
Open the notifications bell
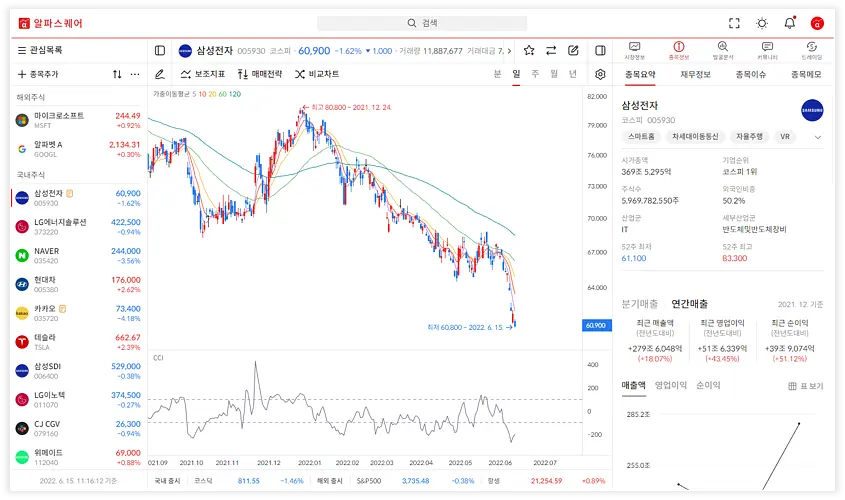[x=789, y=23]
